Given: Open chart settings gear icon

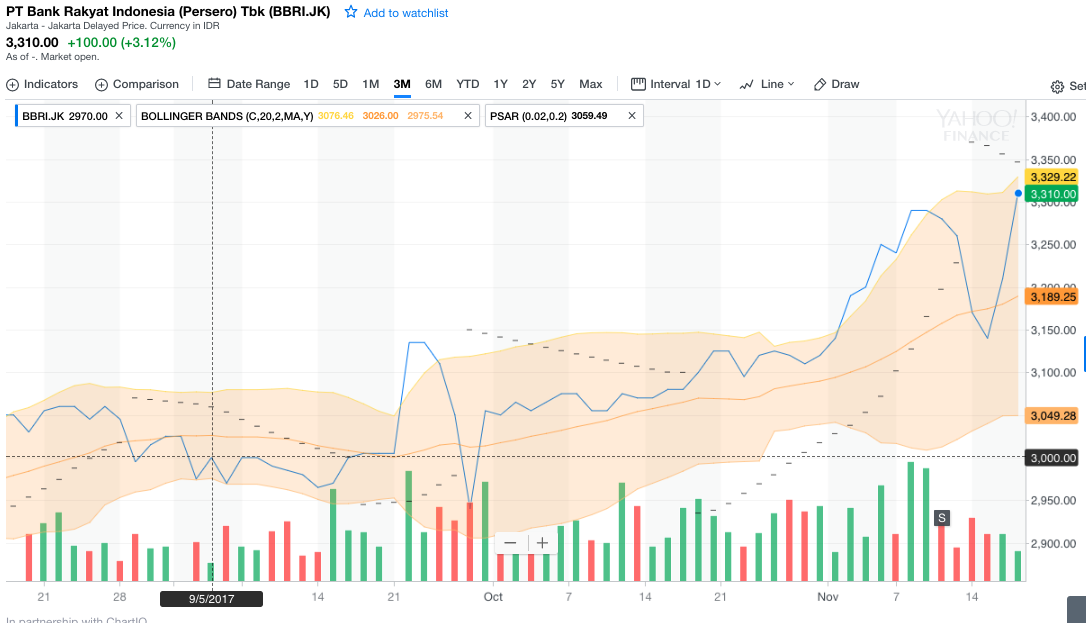Looking at the screenshot, I should [1057, 87].
